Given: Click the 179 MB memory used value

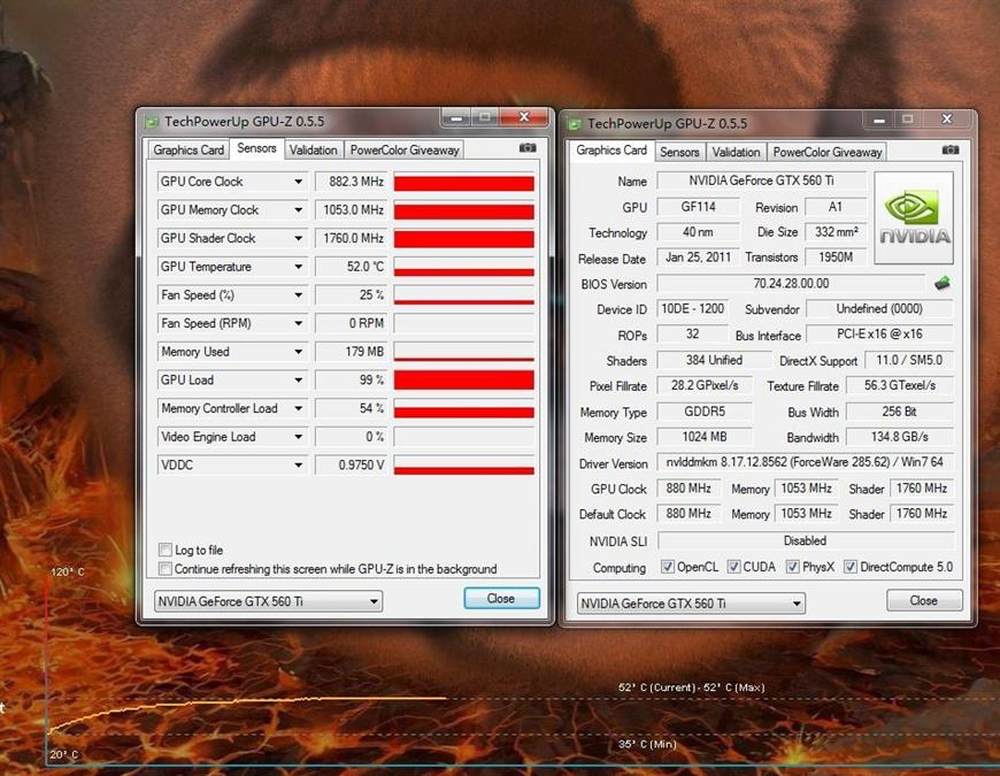Looking at the screenshot, I should (x=351, y=351).
